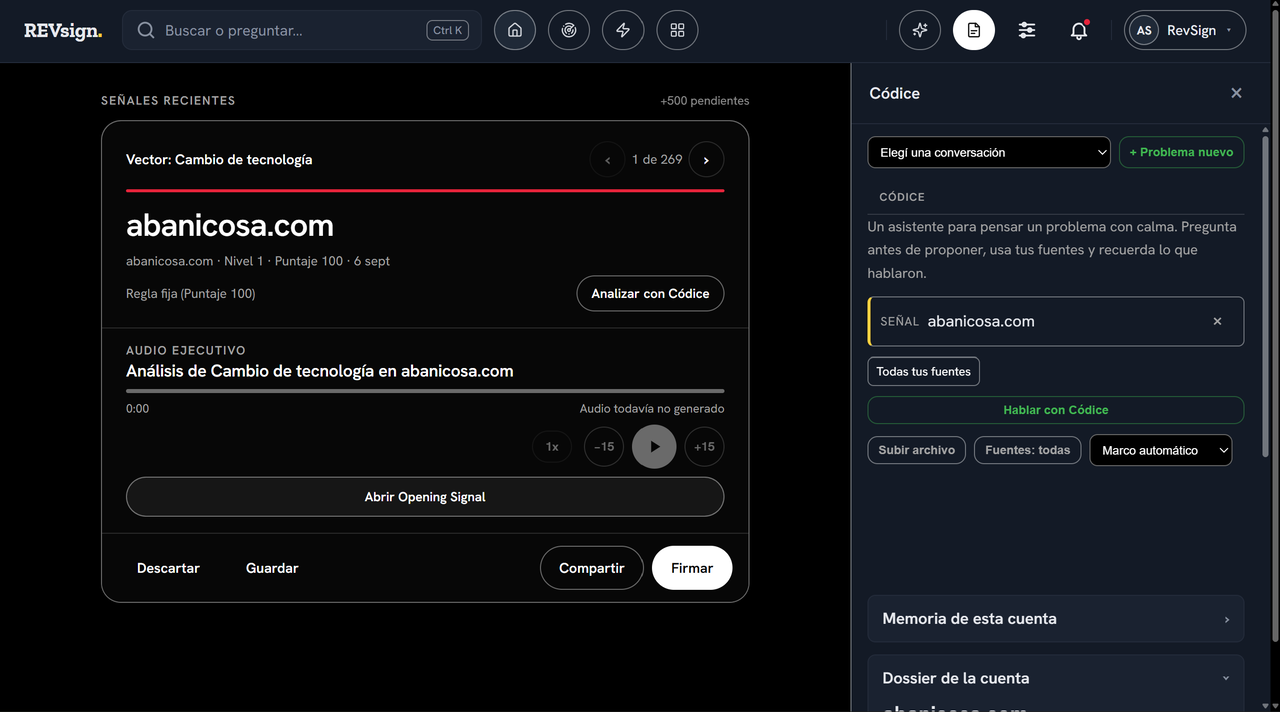Click Descartar on the signal card
1280x712 pixels.
click(168, 568)
